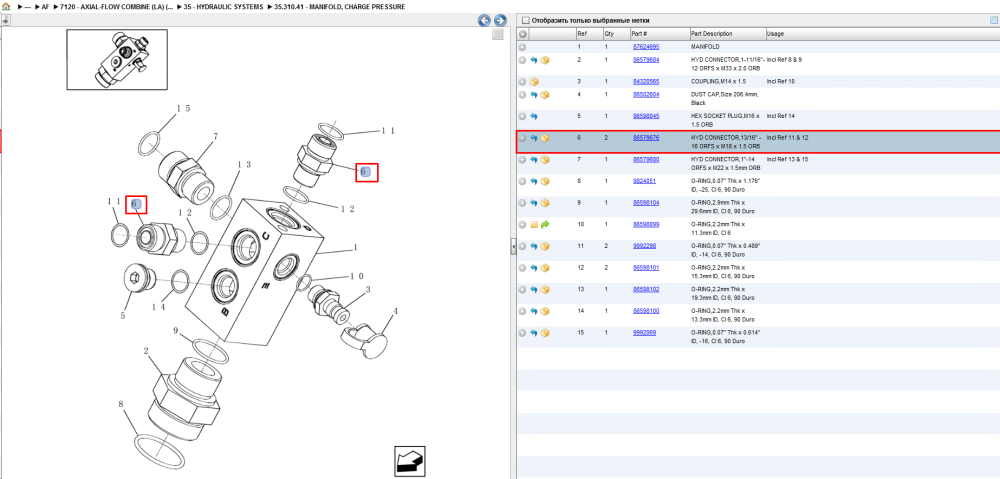This screenshot has width=1000, height=479.
Task: Expand the 'AF' breadcrumb level
Action: 43,6
